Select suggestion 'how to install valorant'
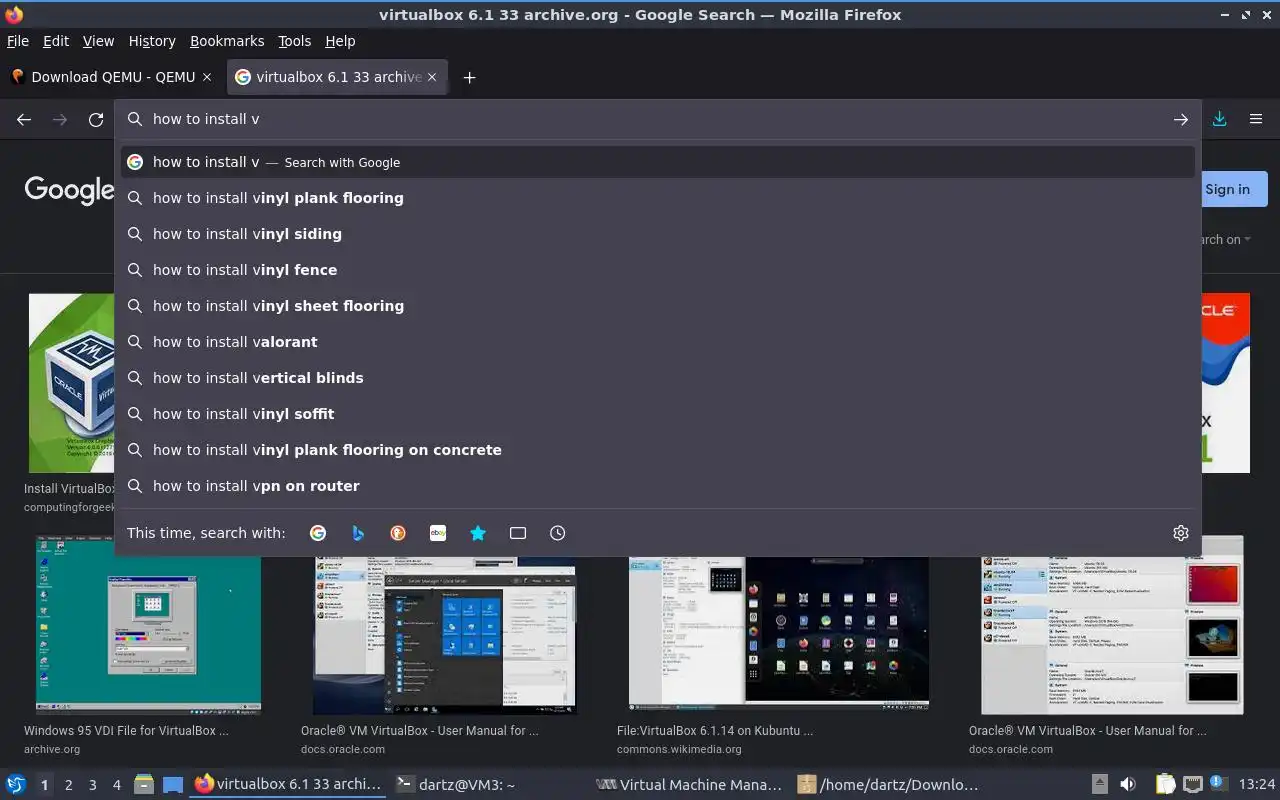Image resolution: width=1280 pixels, height=800 pixels. [x=658, y=342]
